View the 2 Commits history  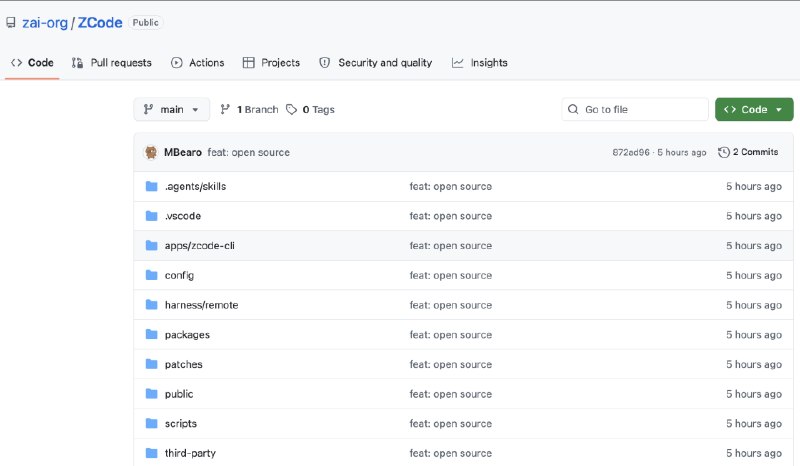coord(748,152)
